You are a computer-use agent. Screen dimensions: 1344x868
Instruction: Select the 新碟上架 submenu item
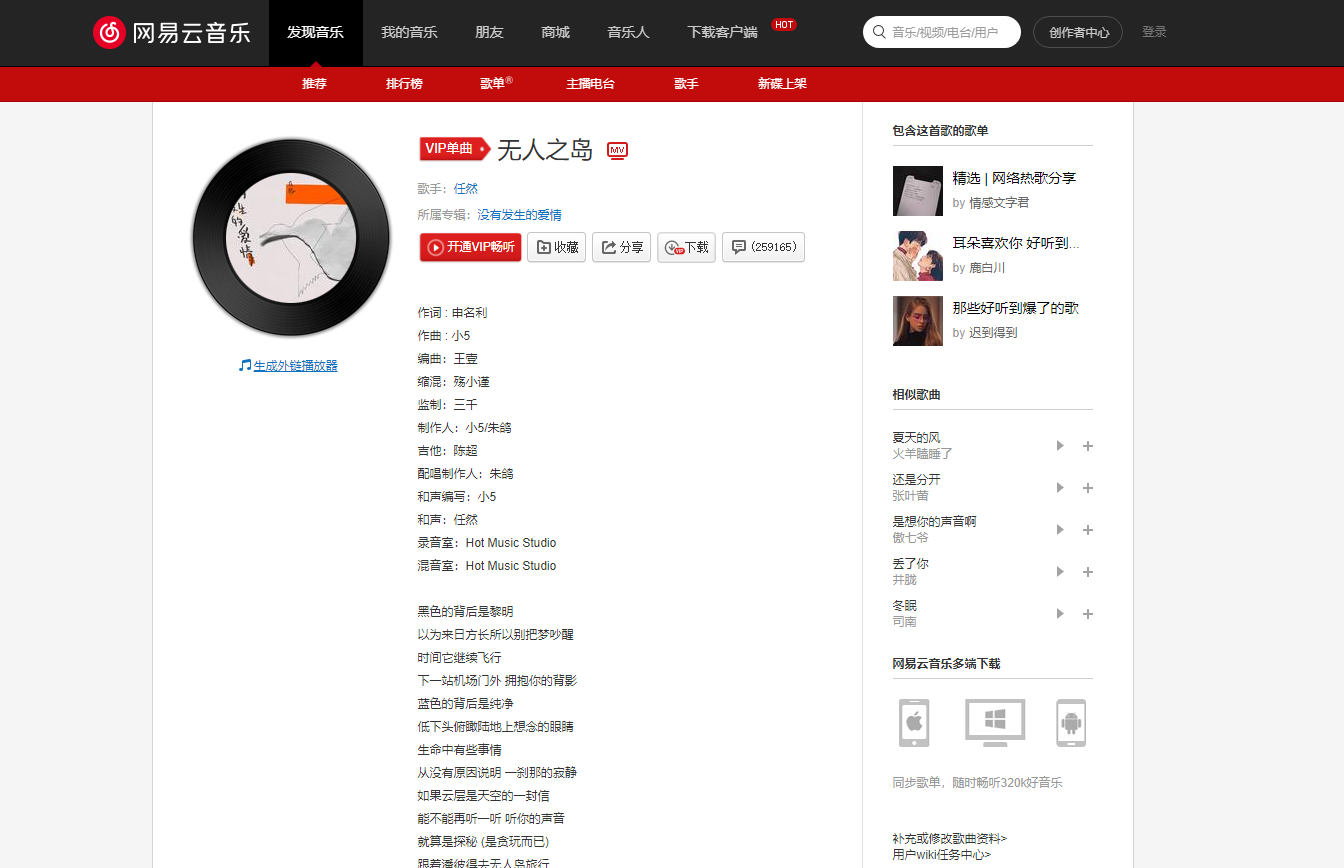click(782, 84)
